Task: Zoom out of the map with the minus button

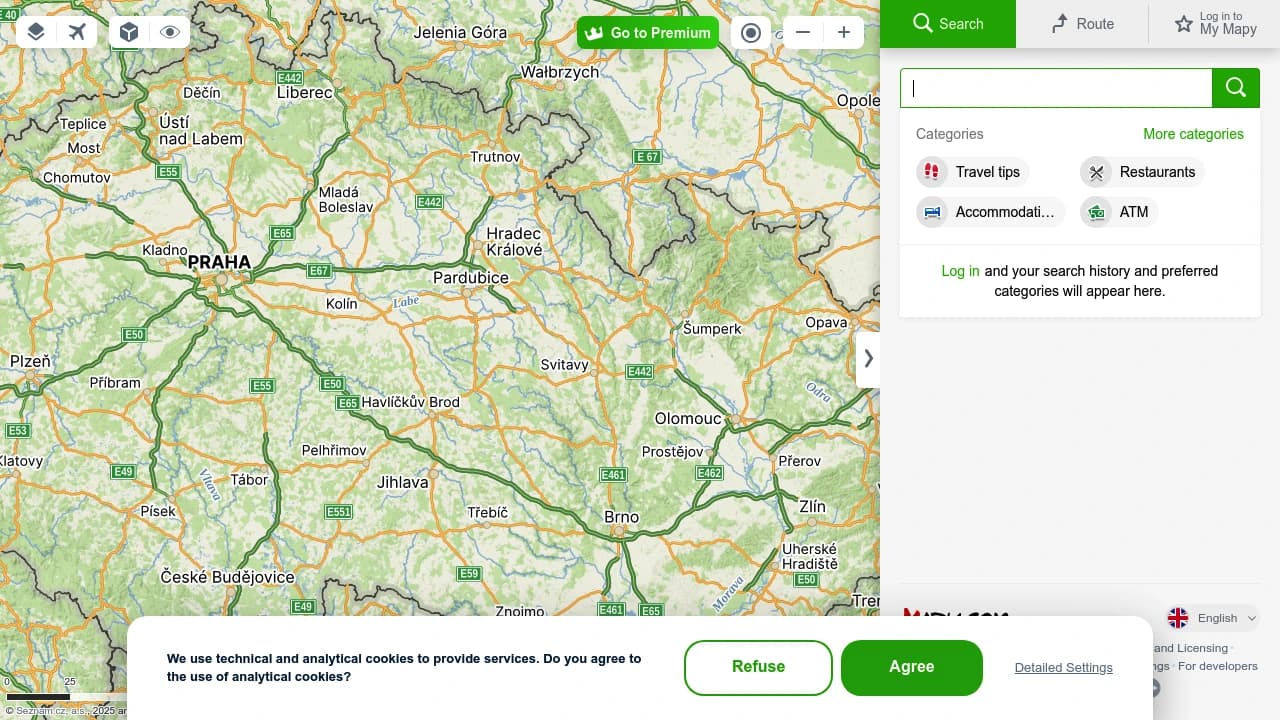Action: (803, 32)
